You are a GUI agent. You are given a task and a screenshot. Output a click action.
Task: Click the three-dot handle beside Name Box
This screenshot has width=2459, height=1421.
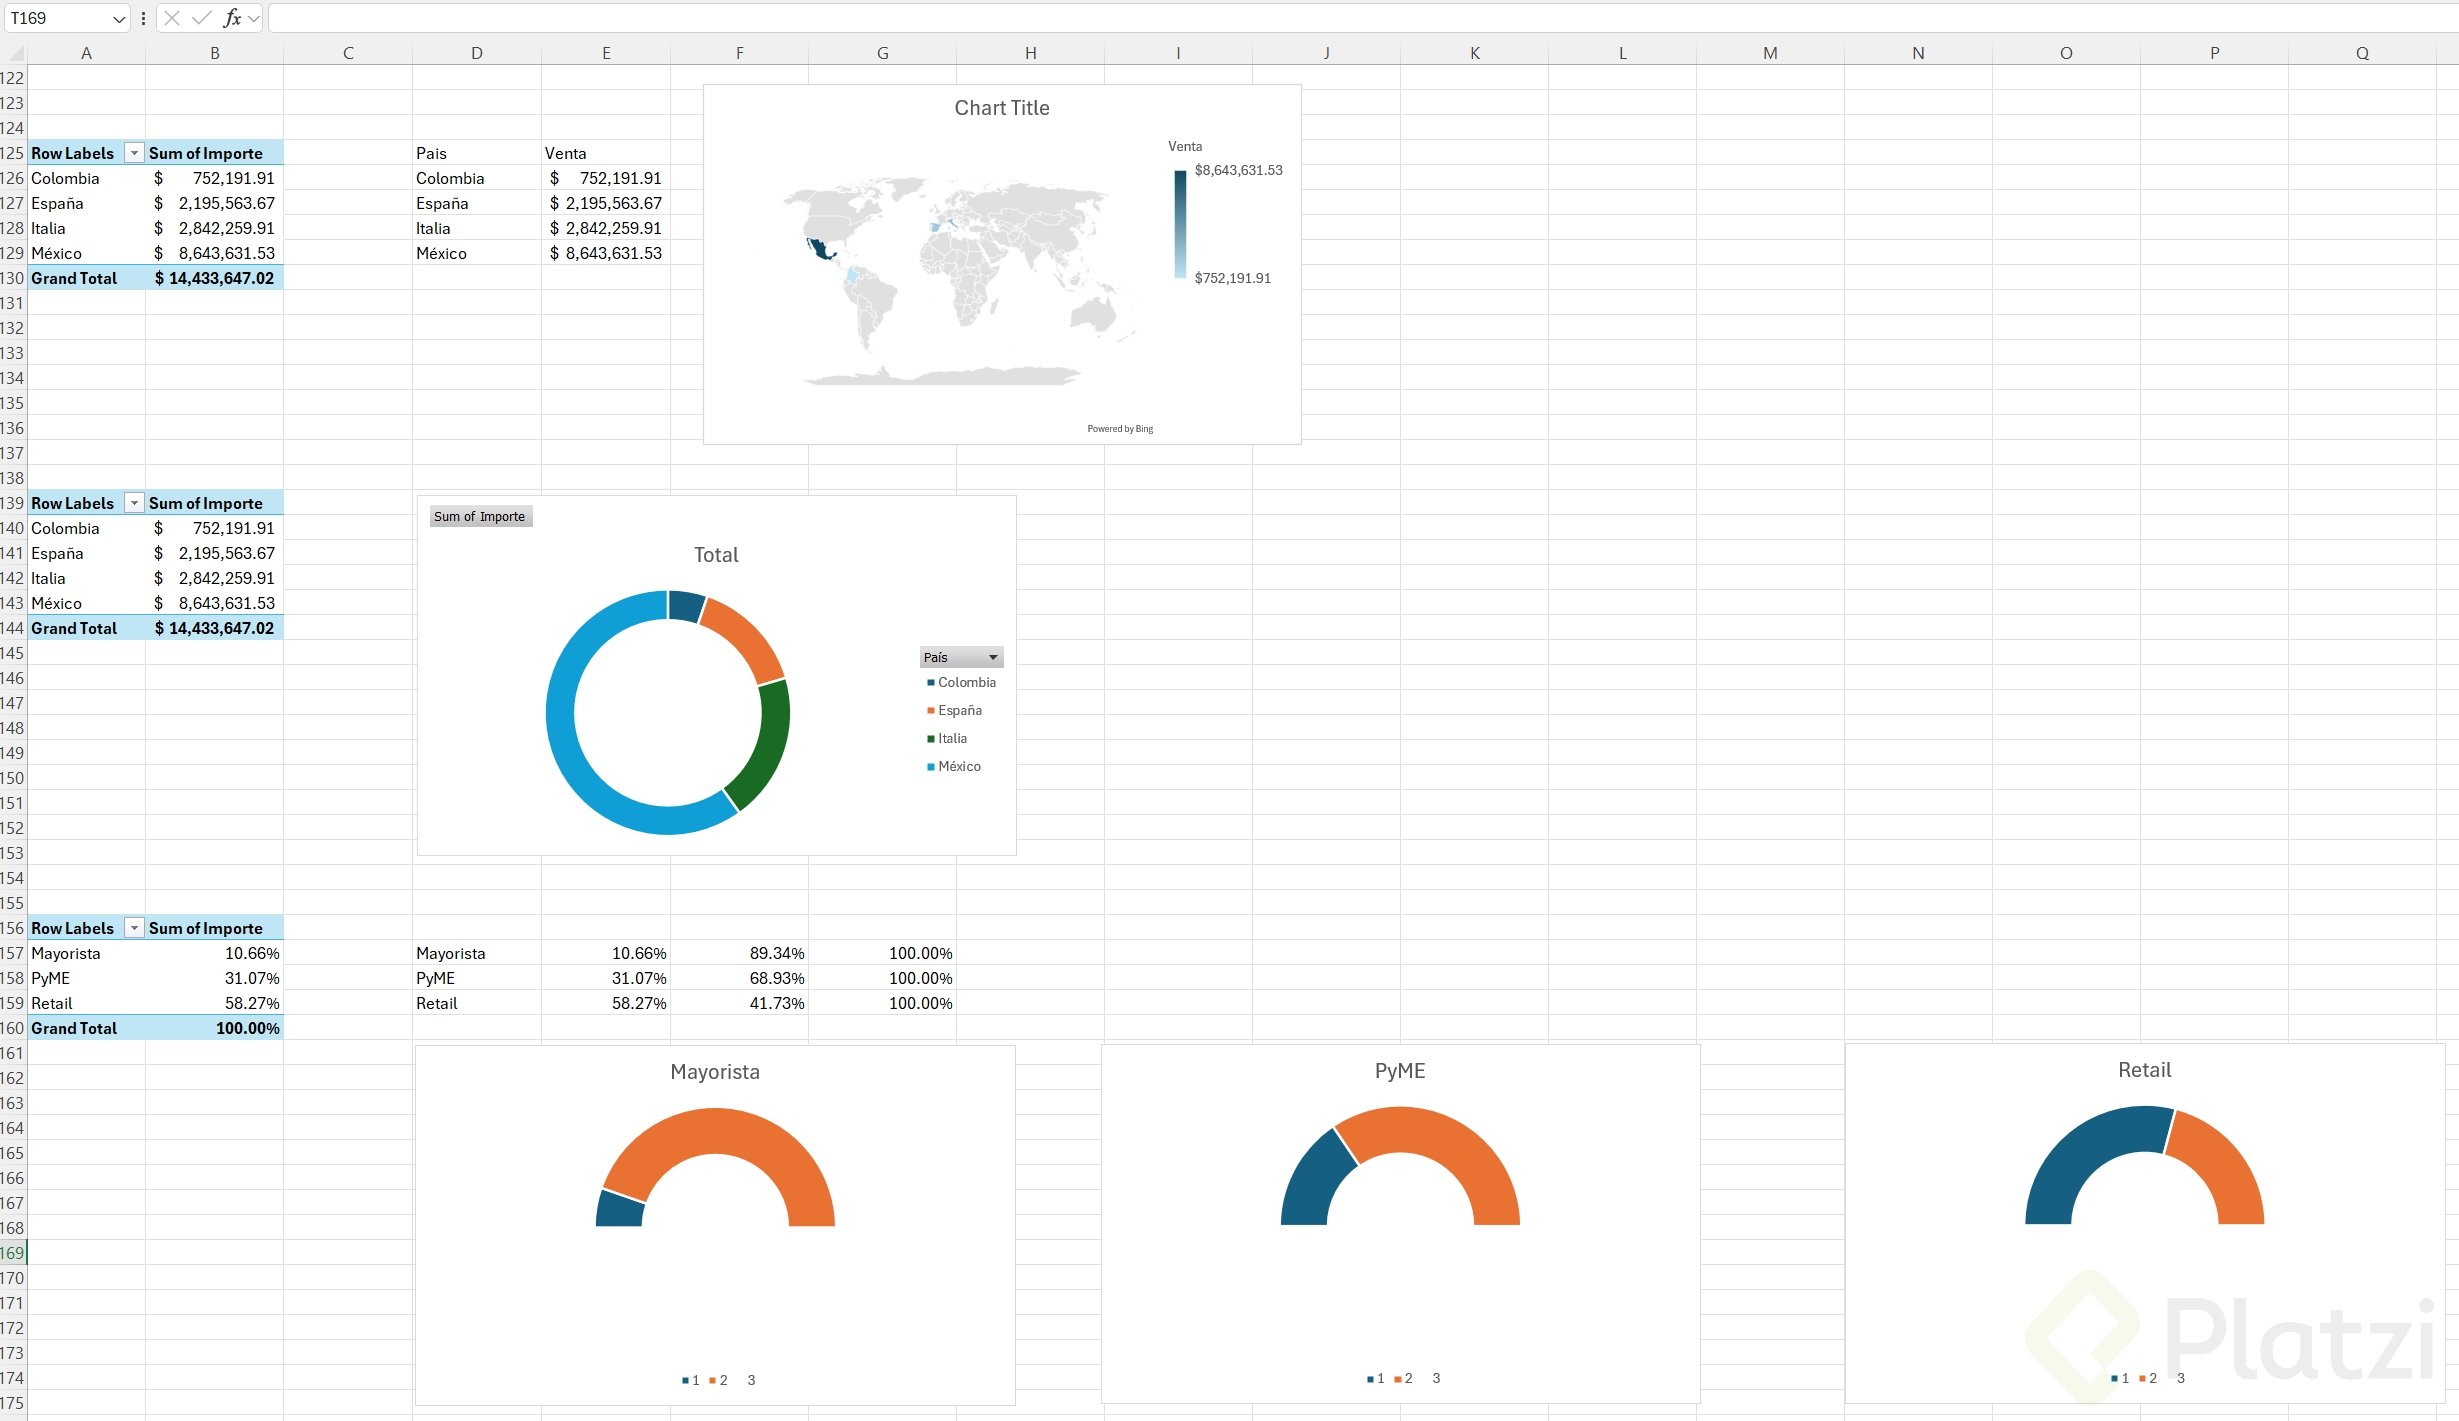point(143,18)
